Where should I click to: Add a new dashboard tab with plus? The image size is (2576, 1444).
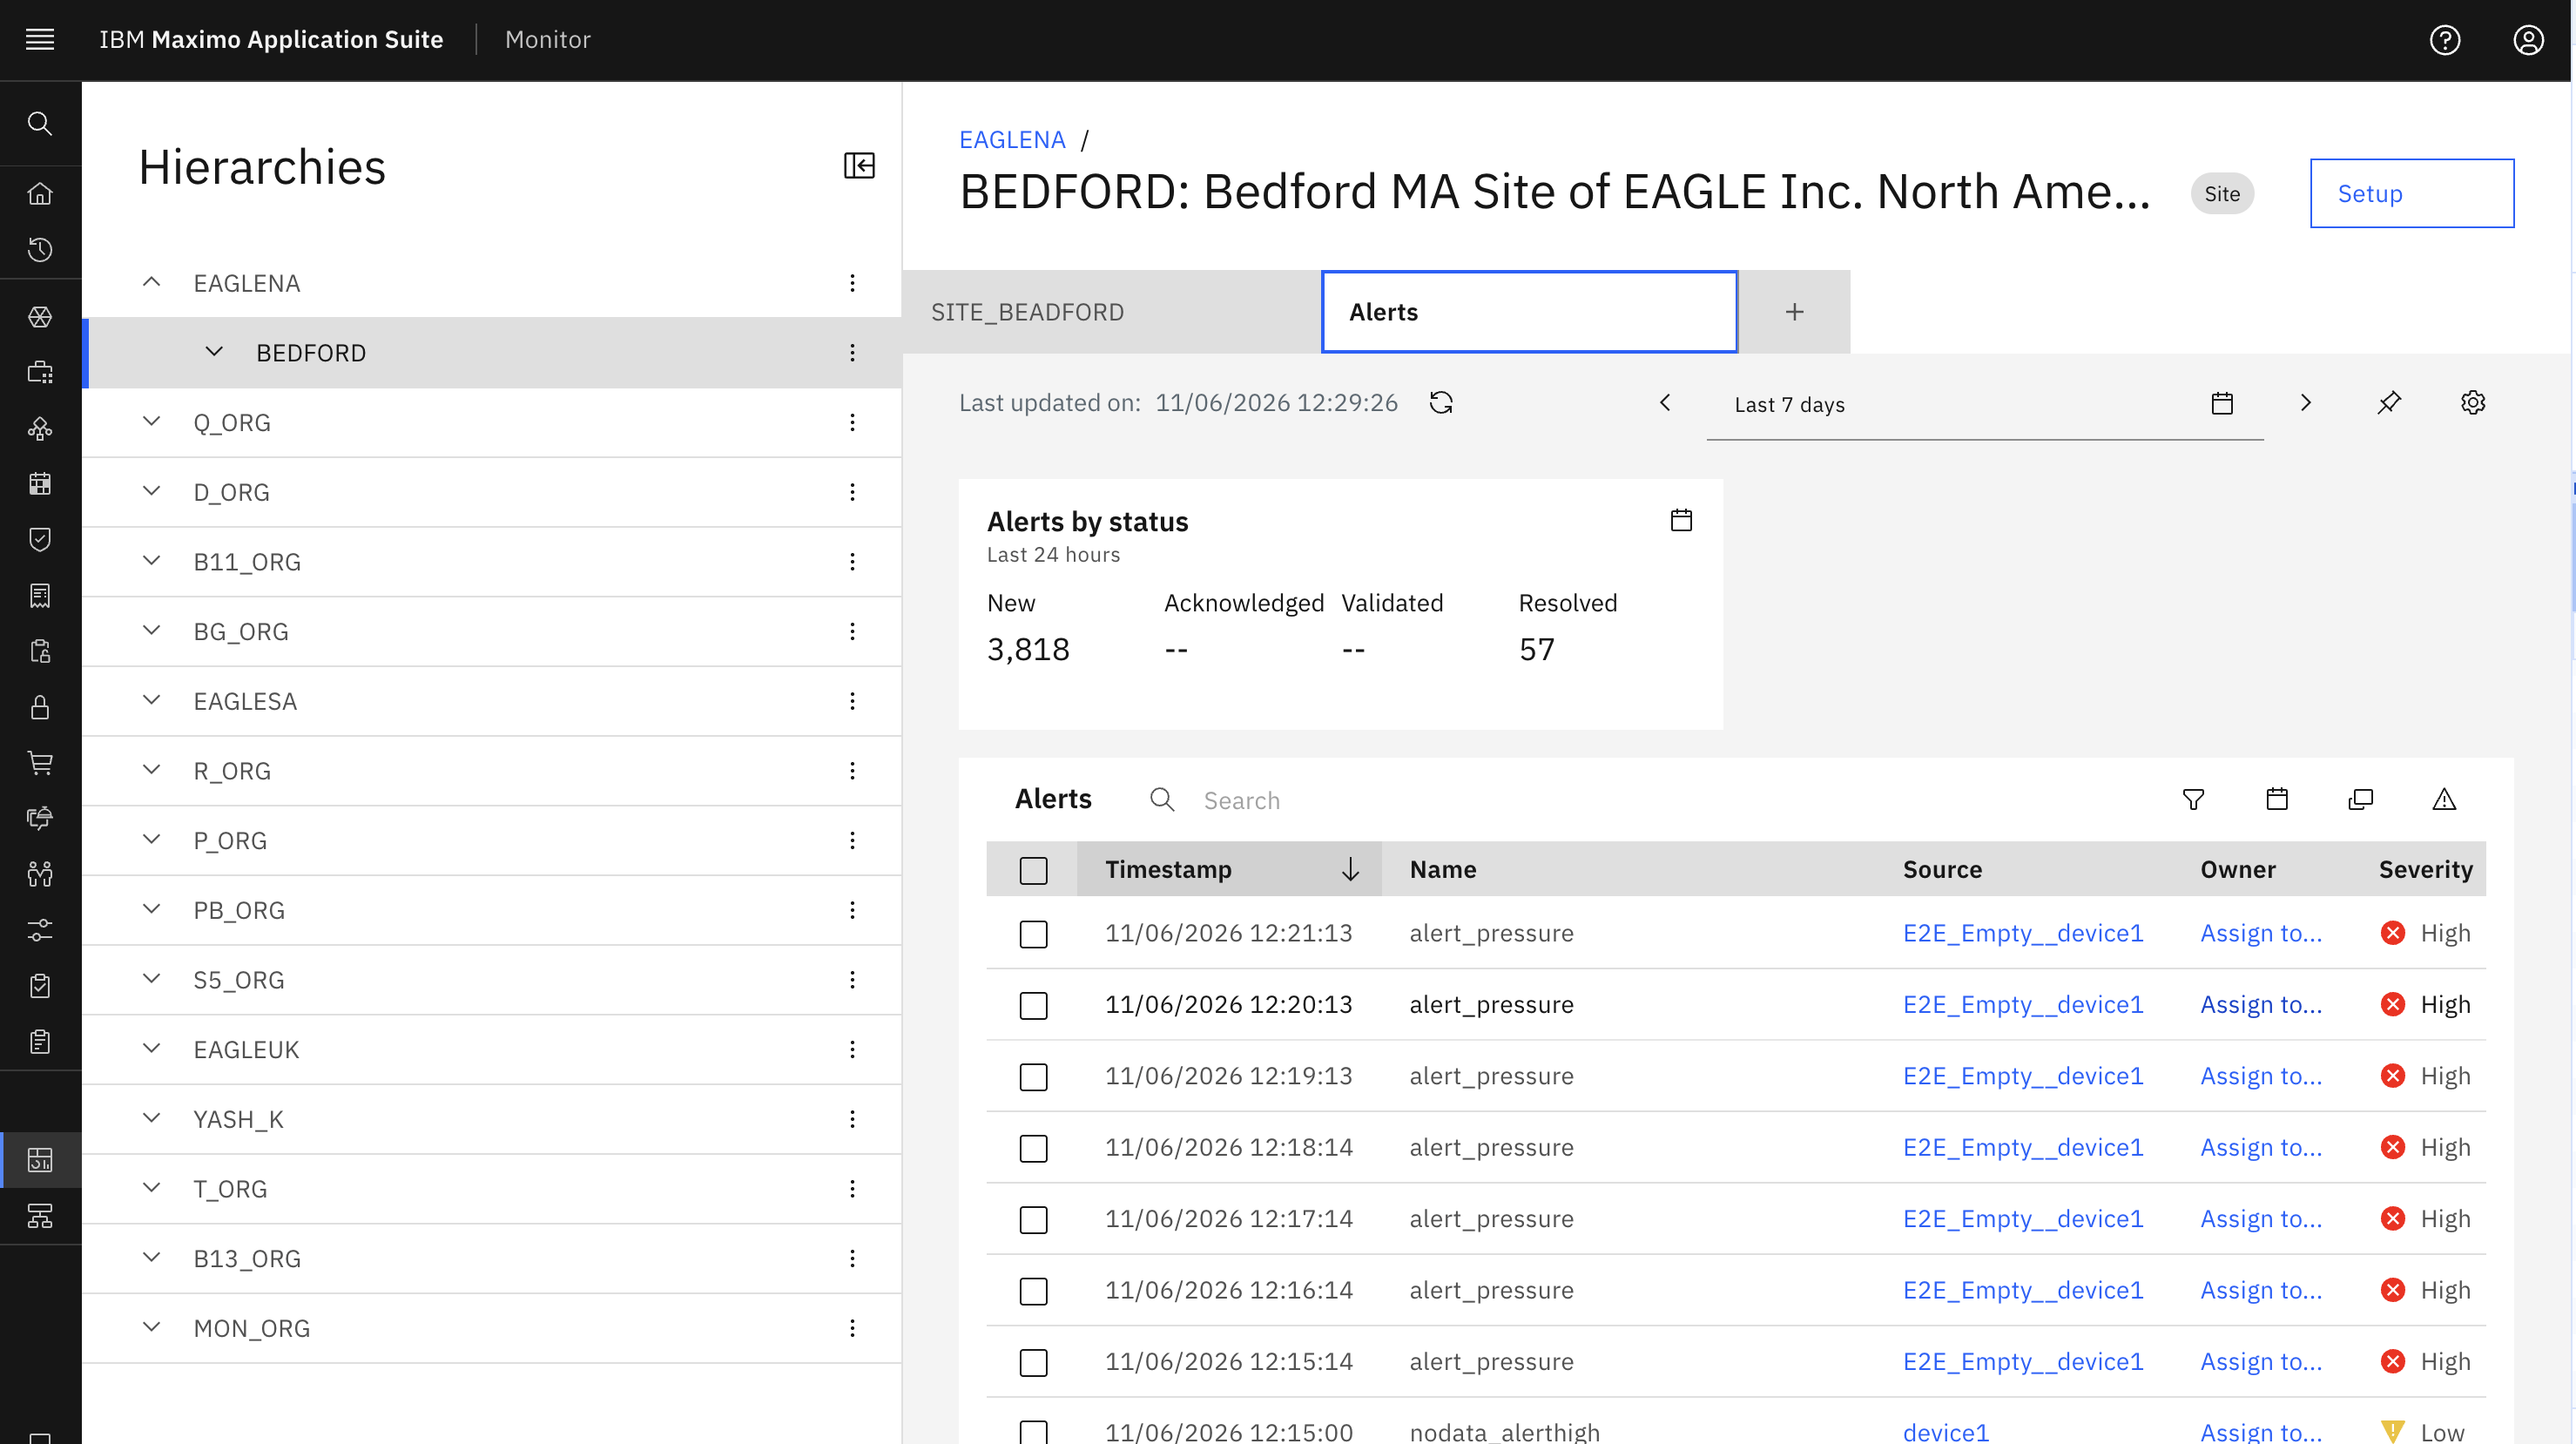[1794, 312]
